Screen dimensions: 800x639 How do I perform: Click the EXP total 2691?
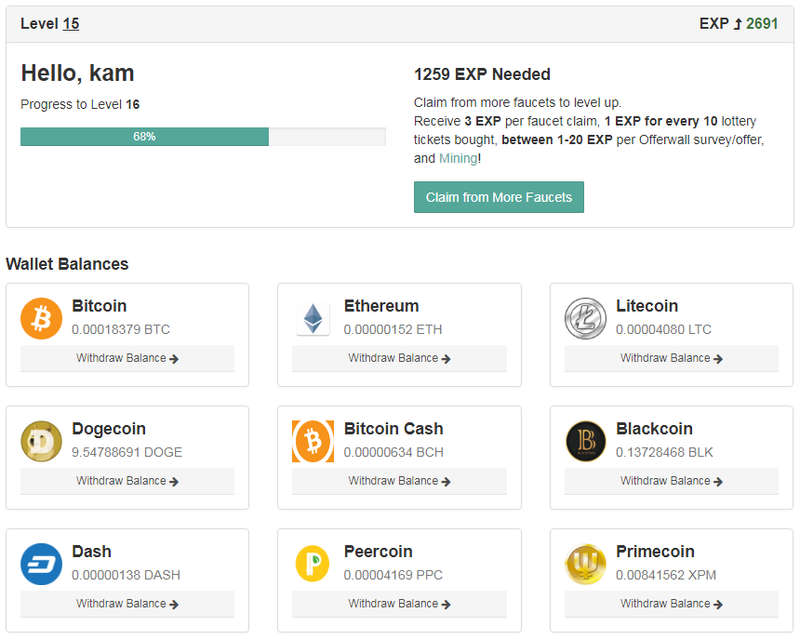point(762,23)
